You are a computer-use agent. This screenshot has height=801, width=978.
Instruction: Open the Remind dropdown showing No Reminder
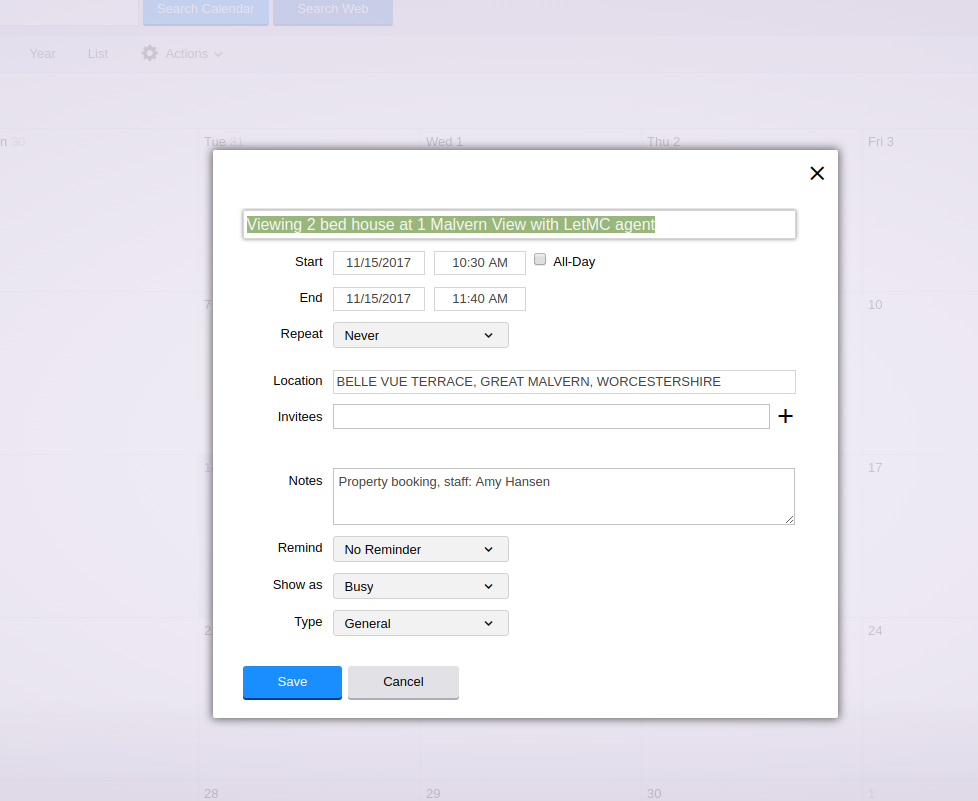pyautogui.click(x=420, y=549)
